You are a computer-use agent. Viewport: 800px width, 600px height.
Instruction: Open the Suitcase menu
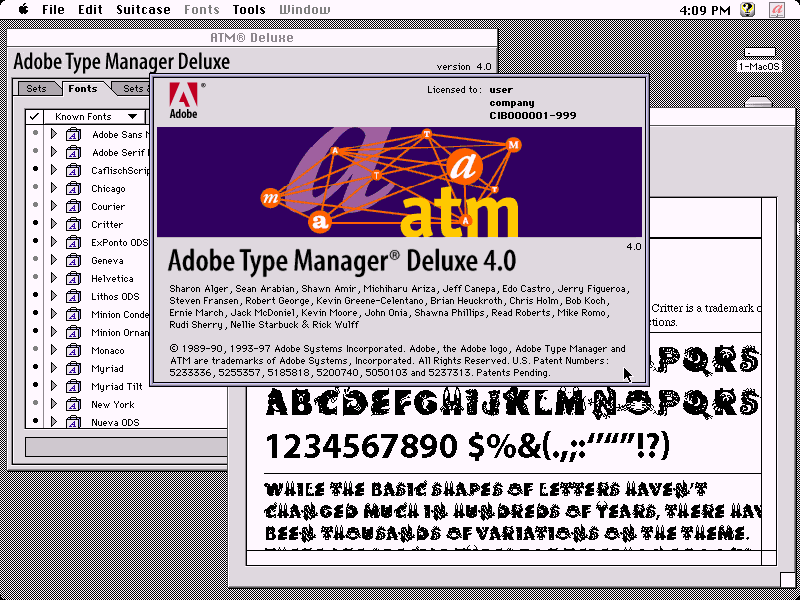[142, 10]
